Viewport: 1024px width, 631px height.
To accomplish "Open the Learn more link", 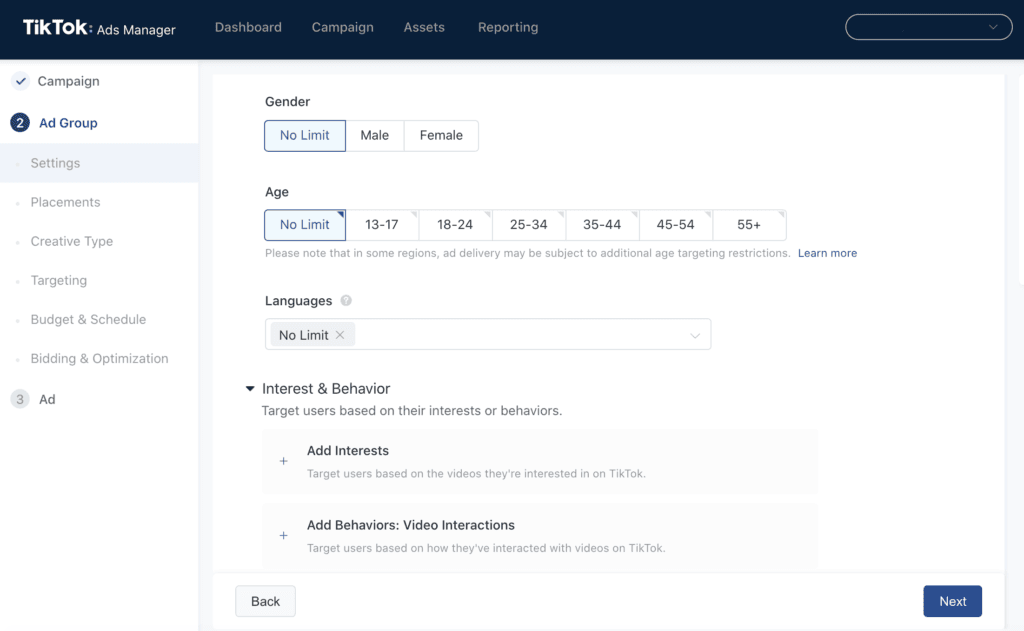I will pyautogui.click(x=827, y=253).
